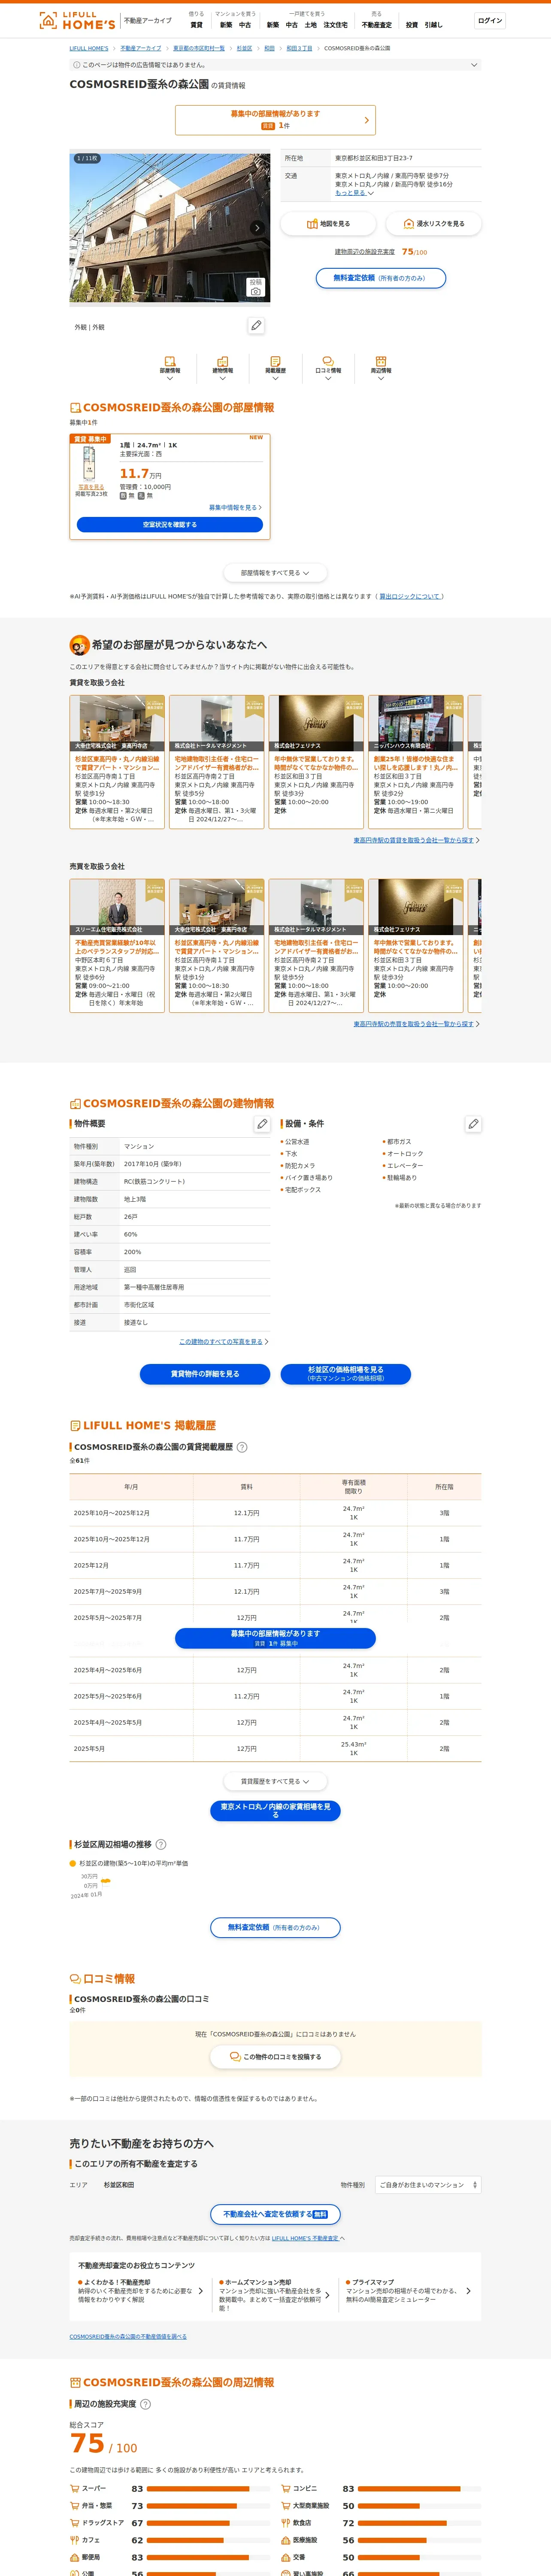Open スリーエム住宅販売株式会社 sales company card
Viewport: 551px width, 2576px height.
[x=117, y=945]
